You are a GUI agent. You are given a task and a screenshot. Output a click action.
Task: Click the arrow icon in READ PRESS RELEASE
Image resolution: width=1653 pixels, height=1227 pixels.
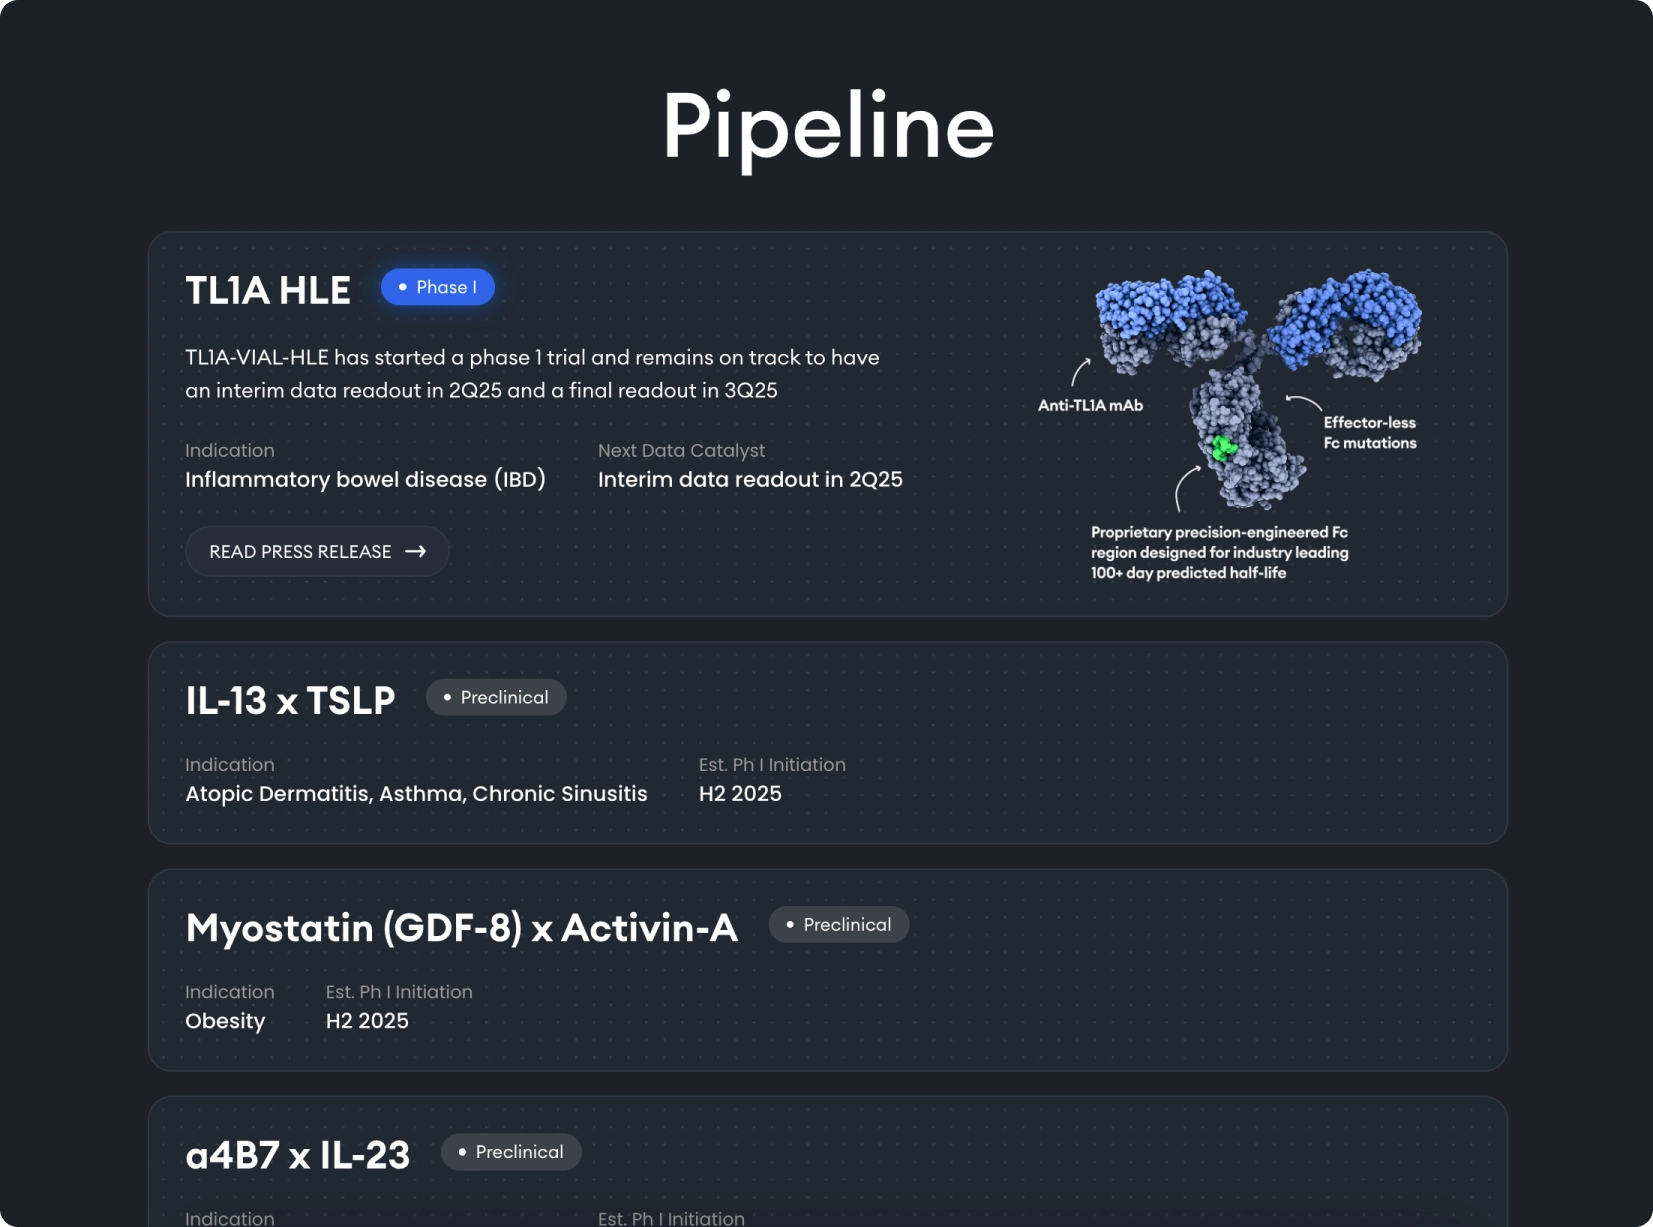(416, 551)
